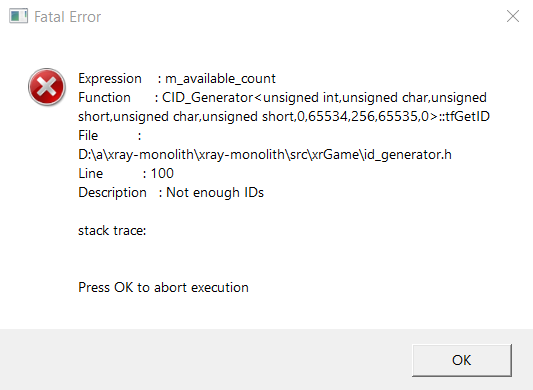Click the unsigned short template parameters line
The height and width of the screenshot is (390, 533).
(x=284, y=117)
